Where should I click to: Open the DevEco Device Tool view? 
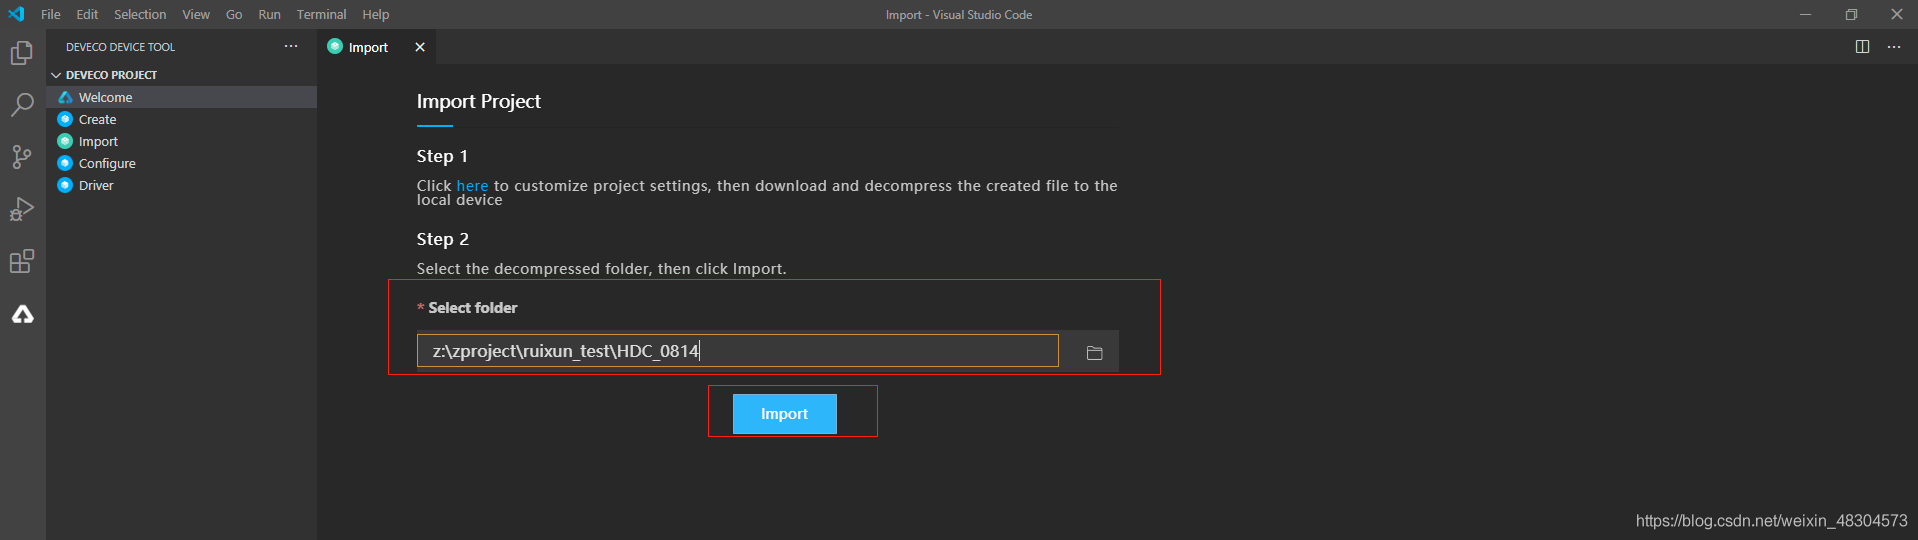click(22, 314)
